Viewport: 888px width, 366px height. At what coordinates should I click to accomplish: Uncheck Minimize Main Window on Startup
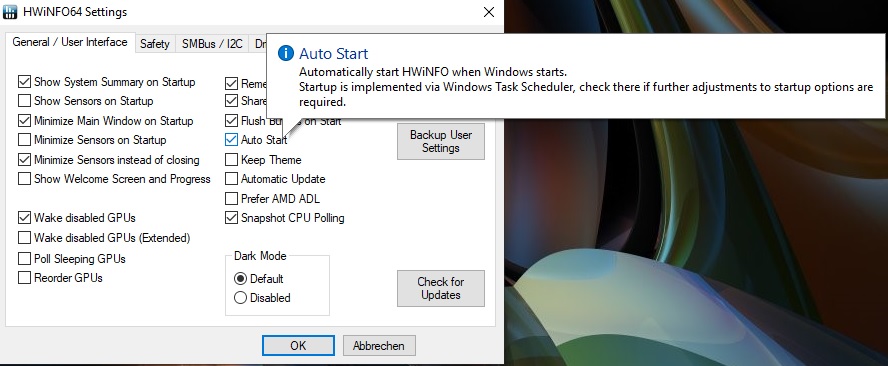24,121
